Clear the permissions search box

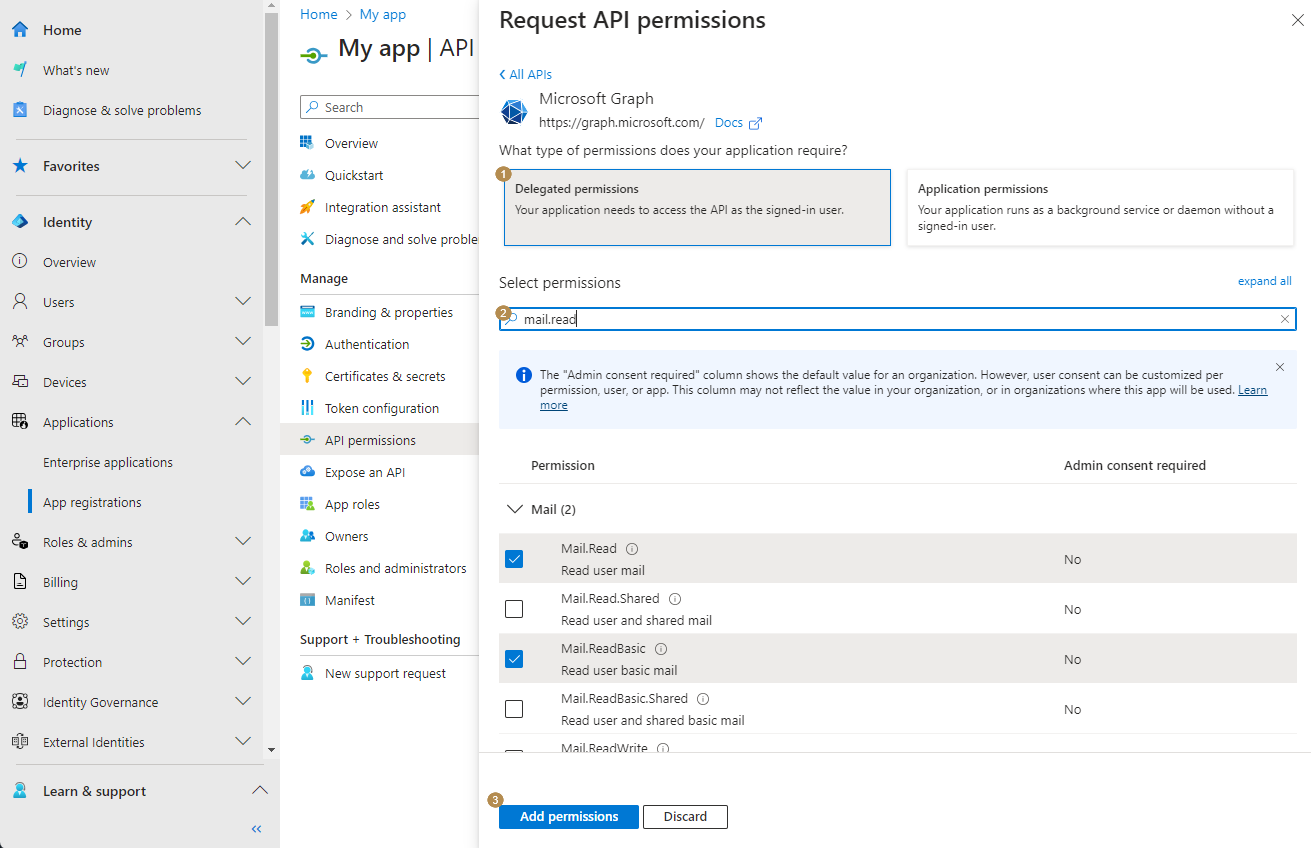(x=1285, y=319)
